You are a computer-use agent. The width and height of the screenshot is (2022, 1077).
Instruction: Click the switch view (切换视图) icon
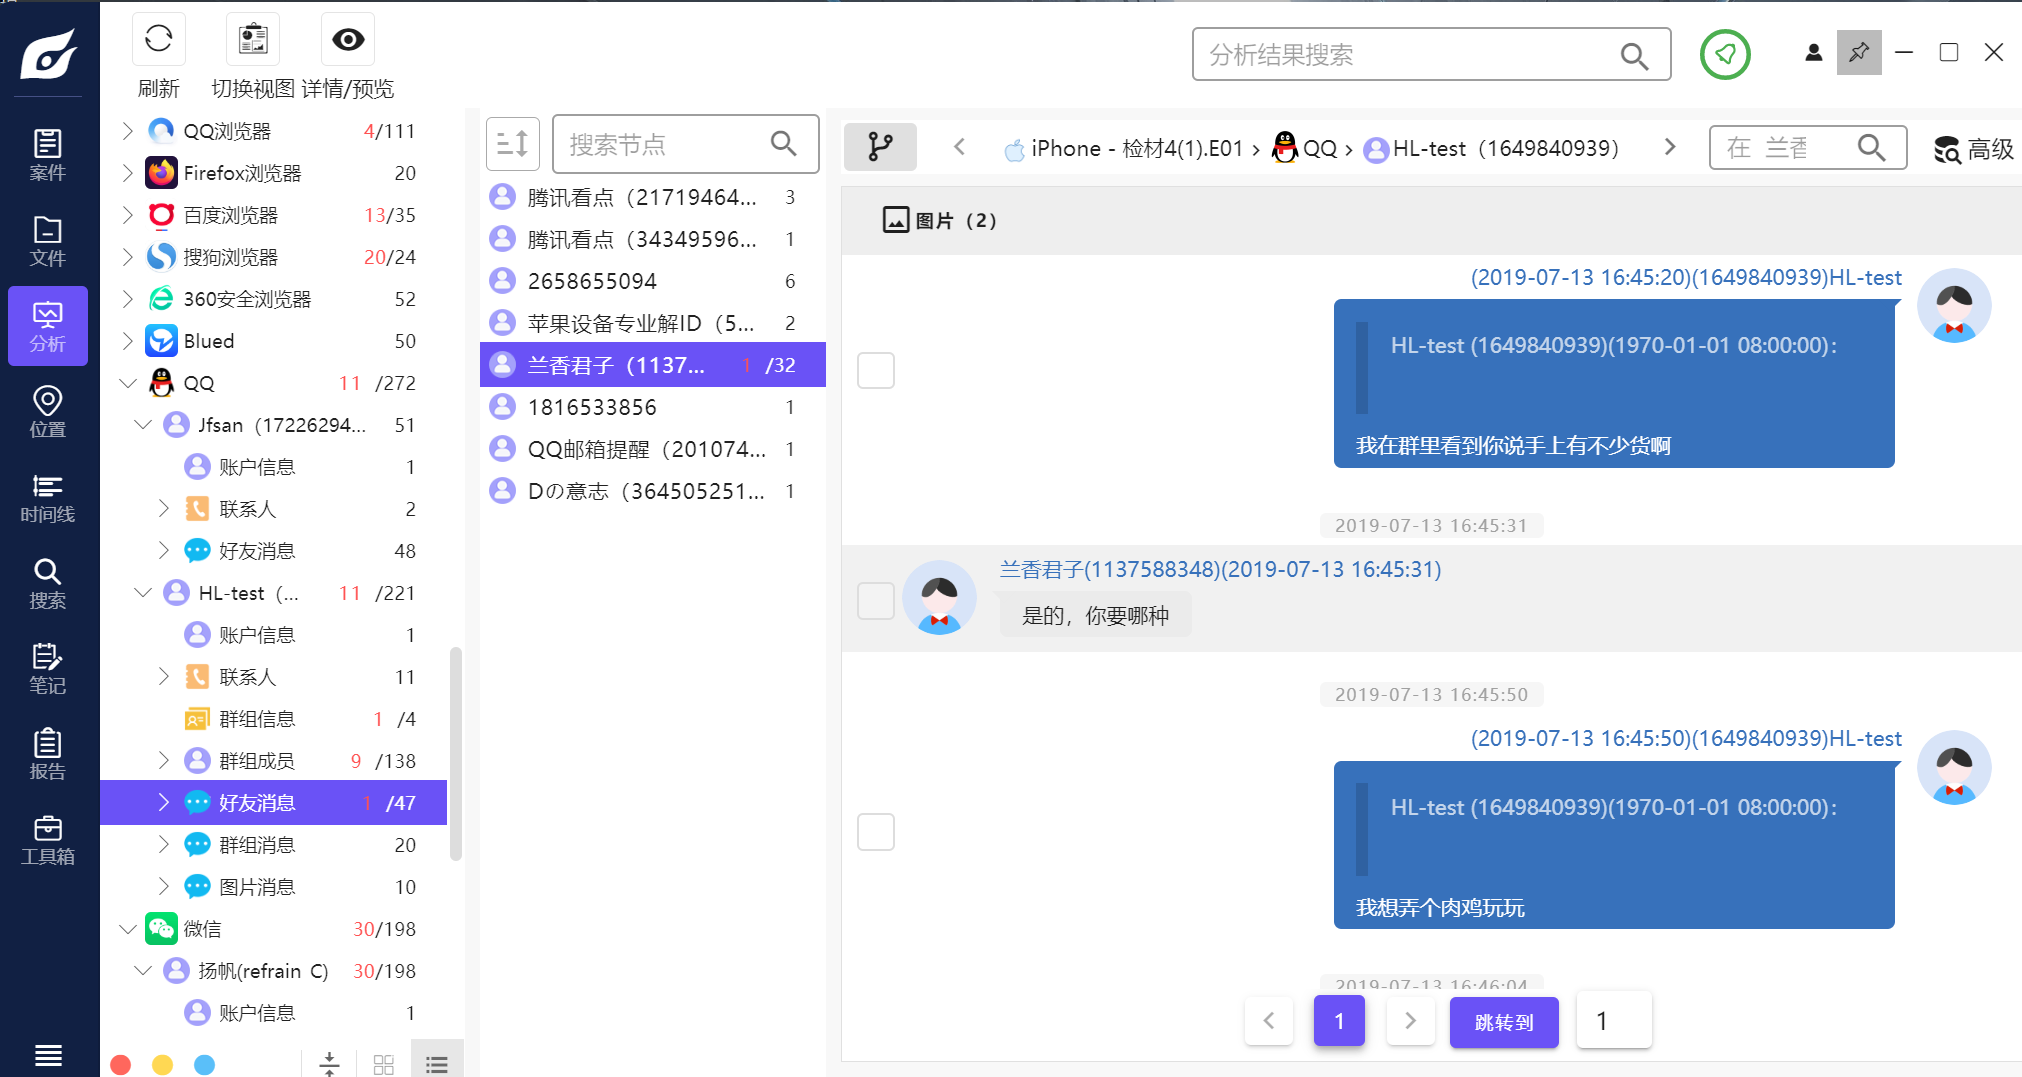point(253,40)
